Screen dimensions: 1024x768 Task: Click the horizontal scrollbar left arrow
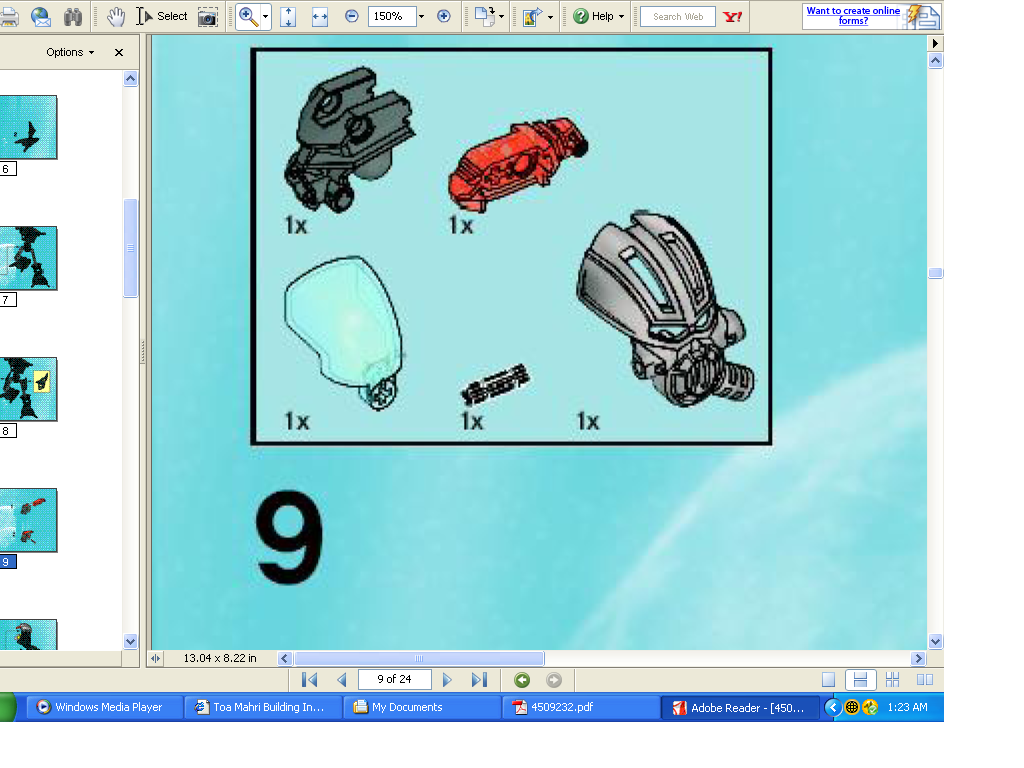click(284, 658)
